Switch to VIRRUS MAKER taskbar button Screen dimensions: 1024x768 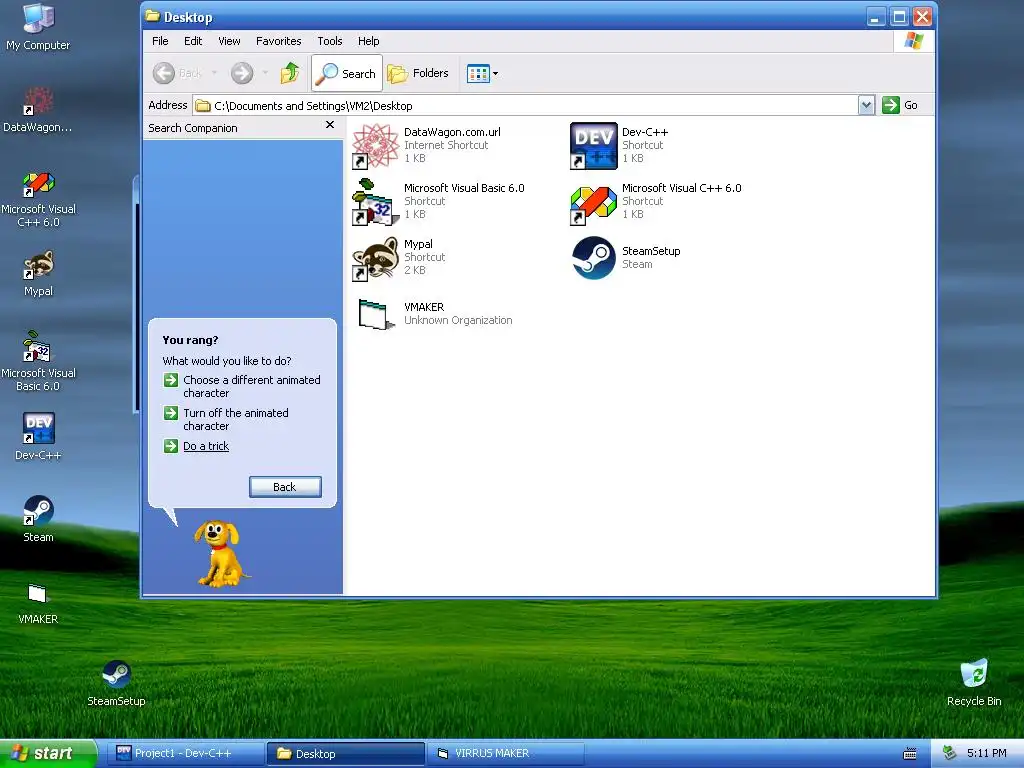[x=505, y=754]
